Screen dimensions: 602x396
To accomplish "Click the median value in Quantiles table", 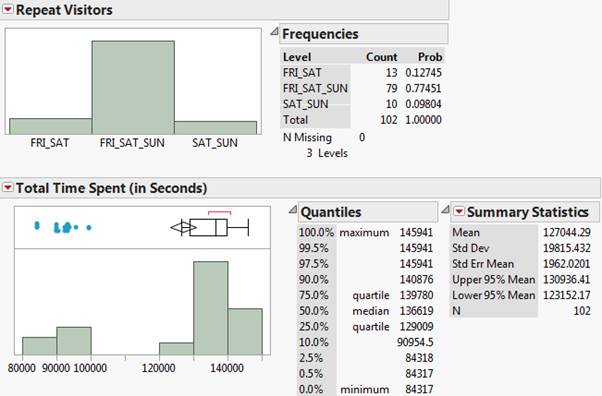I will click(x=416, y=311).
